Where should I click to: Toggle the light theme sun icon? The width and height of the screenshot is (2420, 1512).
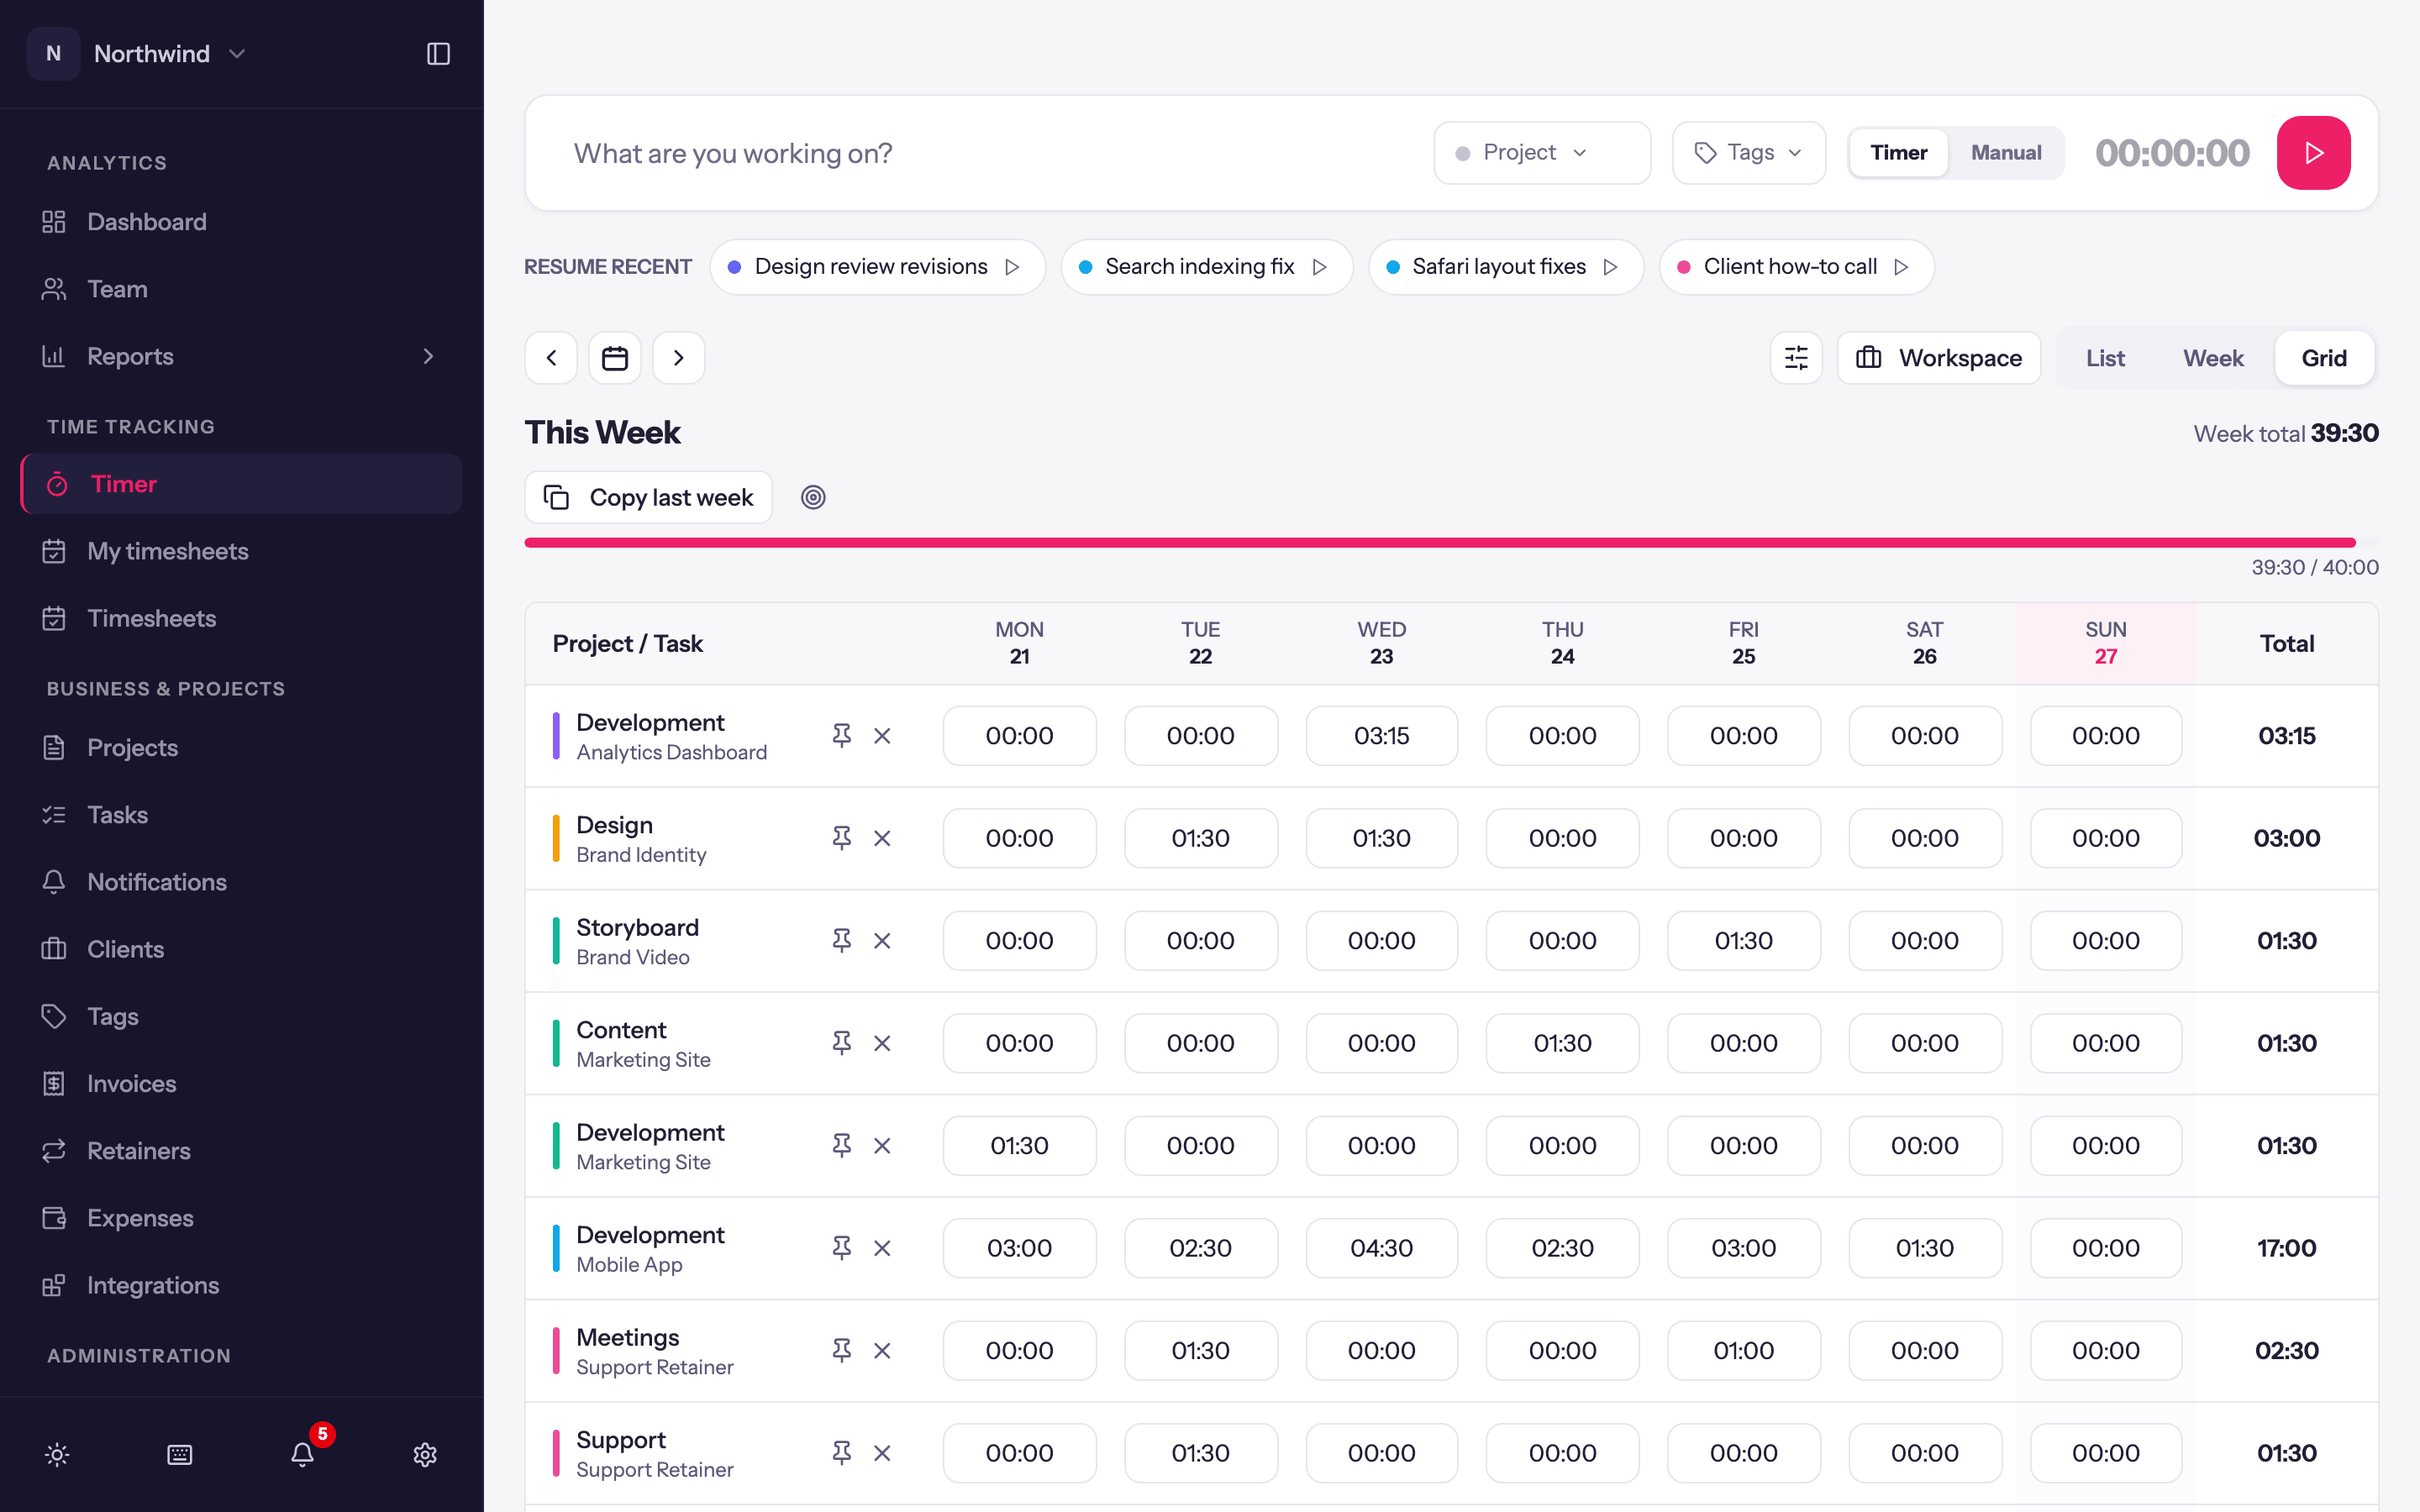[57, 1454]
